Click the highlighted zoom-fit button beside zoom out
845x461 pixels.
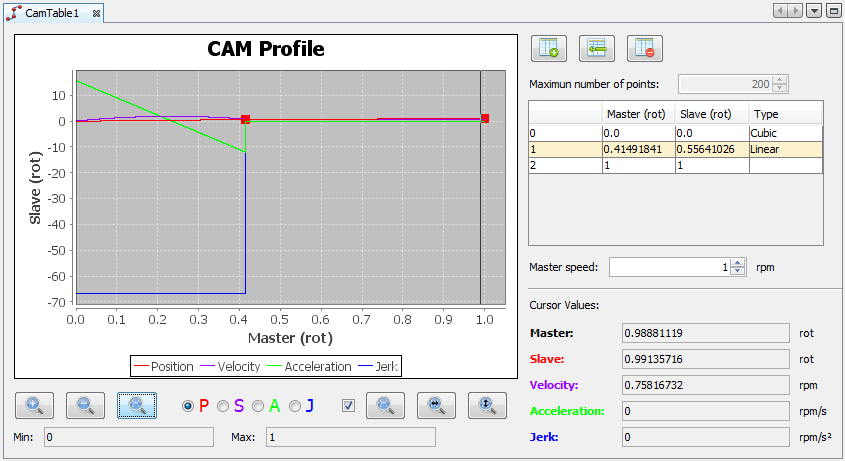(137, 405)
